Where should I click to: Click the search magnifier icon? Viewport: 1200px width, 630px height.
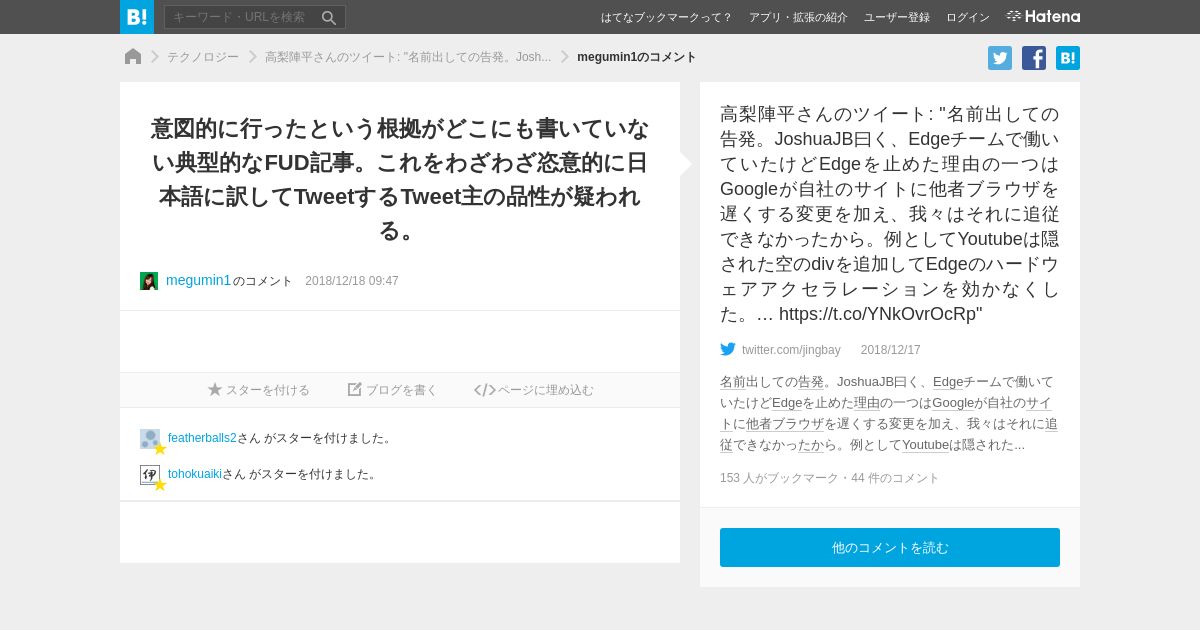[x=329, y=17]
